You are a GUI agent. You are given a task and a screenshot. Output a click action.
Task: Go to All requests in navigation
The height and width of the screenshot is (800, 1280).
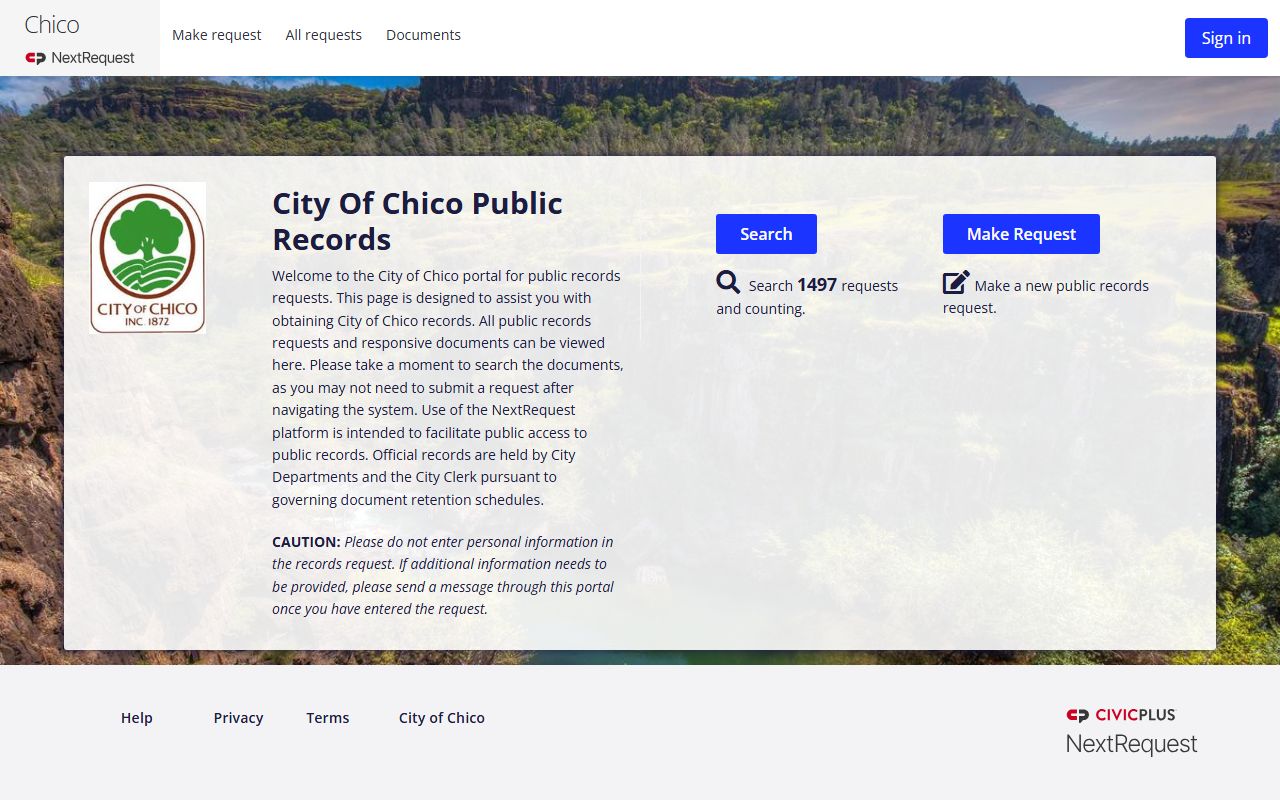click(324, 35)
